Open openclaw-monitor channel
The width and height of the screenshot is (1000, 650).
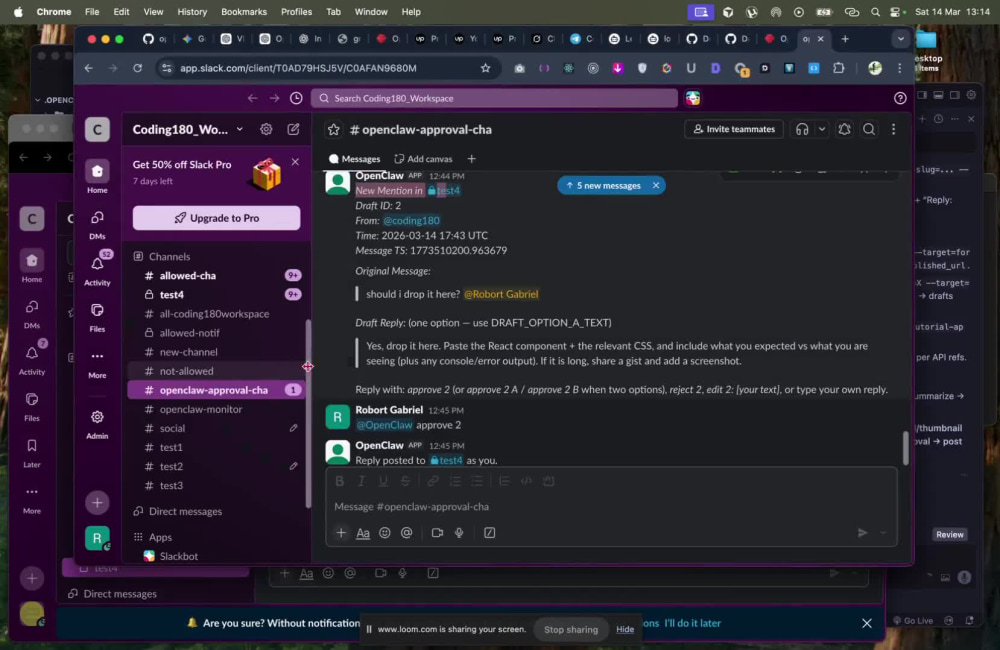click(216, 410)
